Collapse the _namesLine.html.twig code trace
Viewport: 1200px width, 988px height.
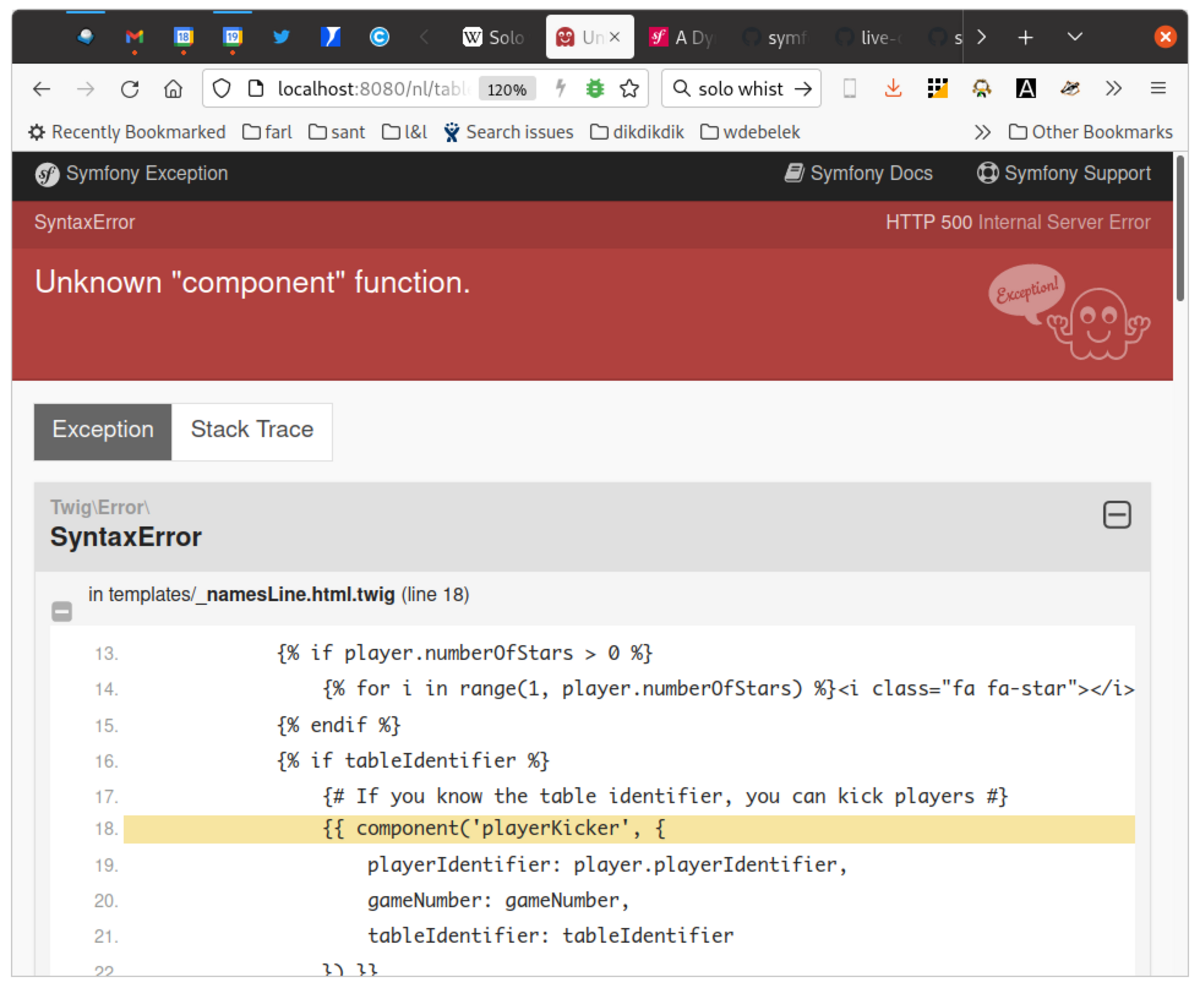62,611
